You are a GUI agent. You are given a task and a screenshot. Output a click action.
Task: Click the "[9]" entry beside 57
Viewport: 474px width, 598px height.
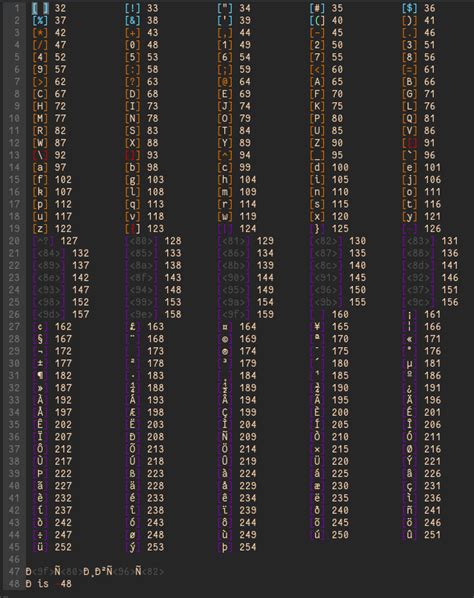(x=40, y=69)
